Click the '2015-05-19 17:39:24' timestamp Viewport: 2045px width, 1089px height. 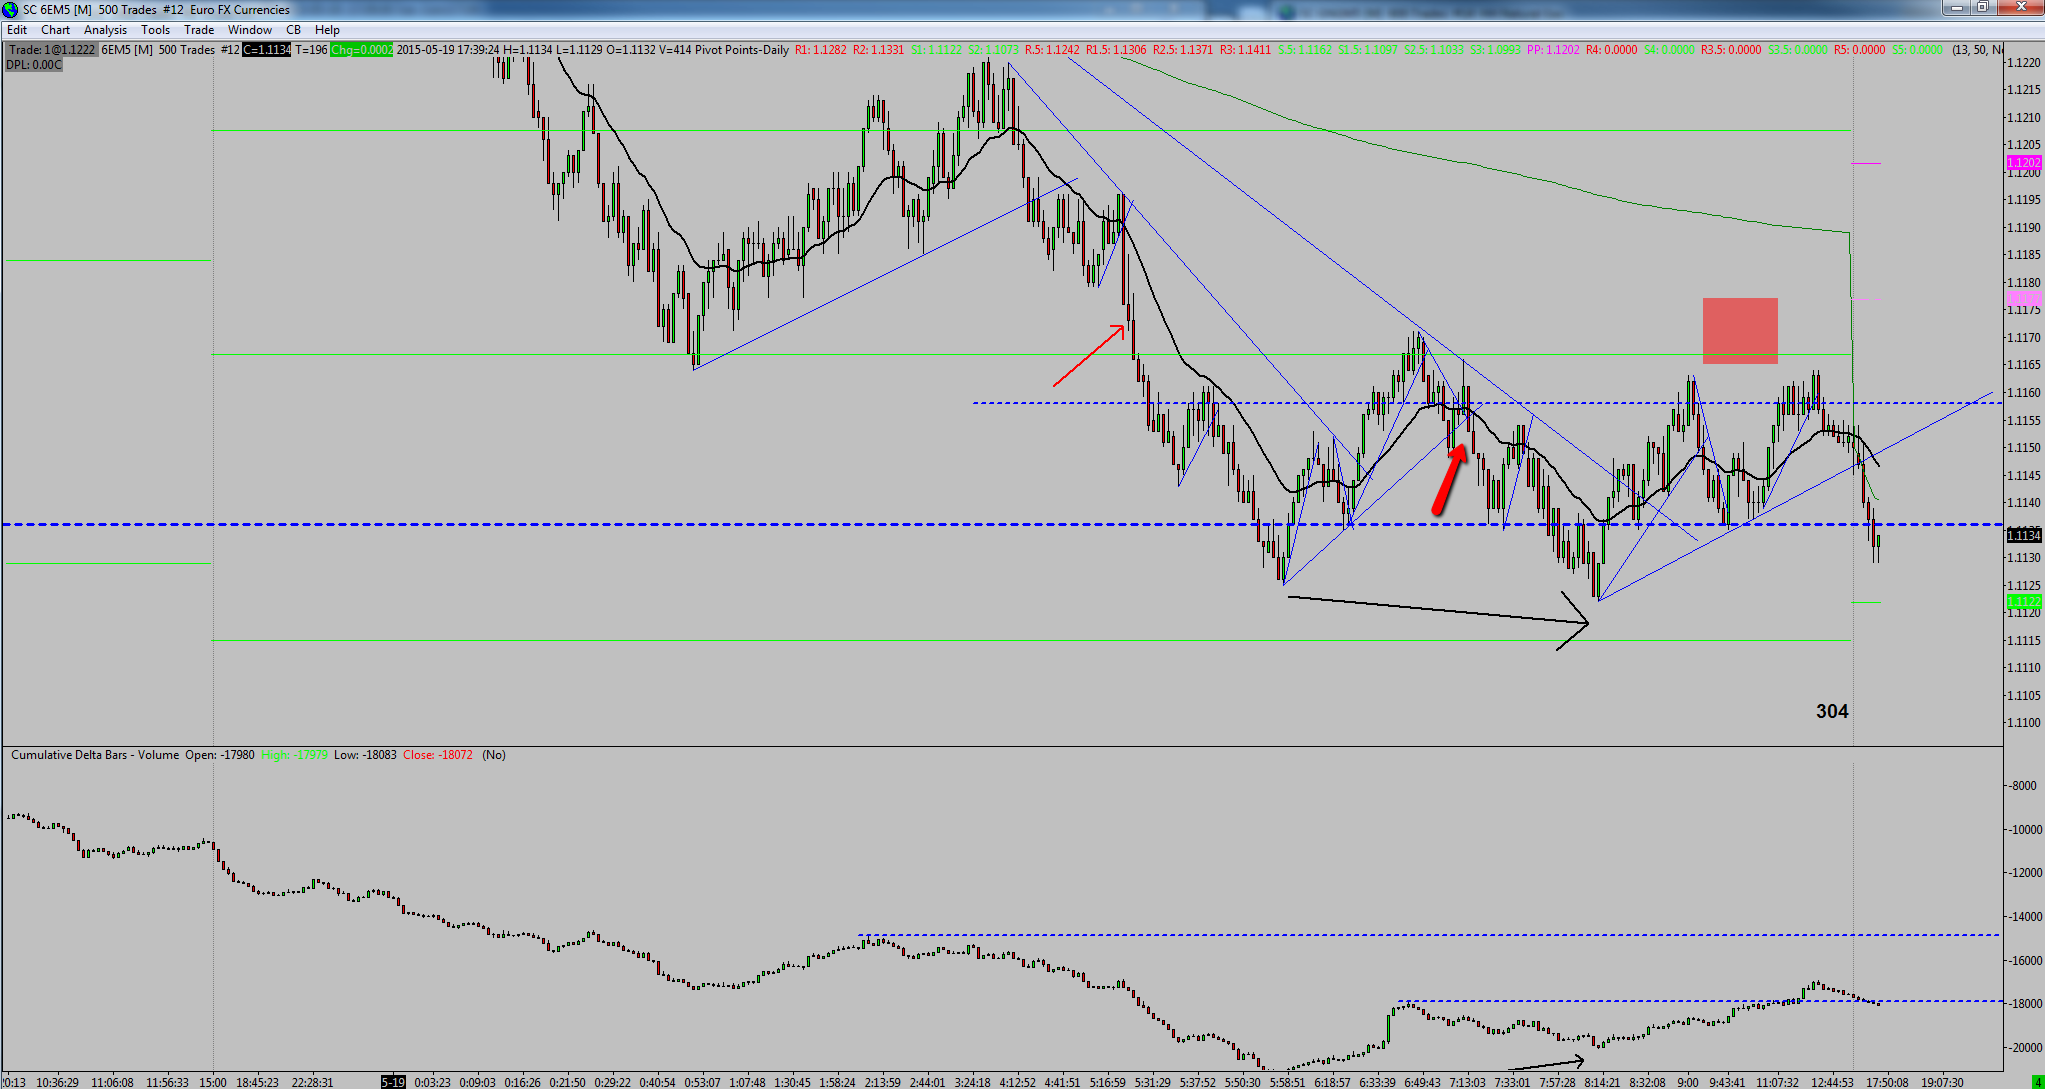click(x=448, y=50)
